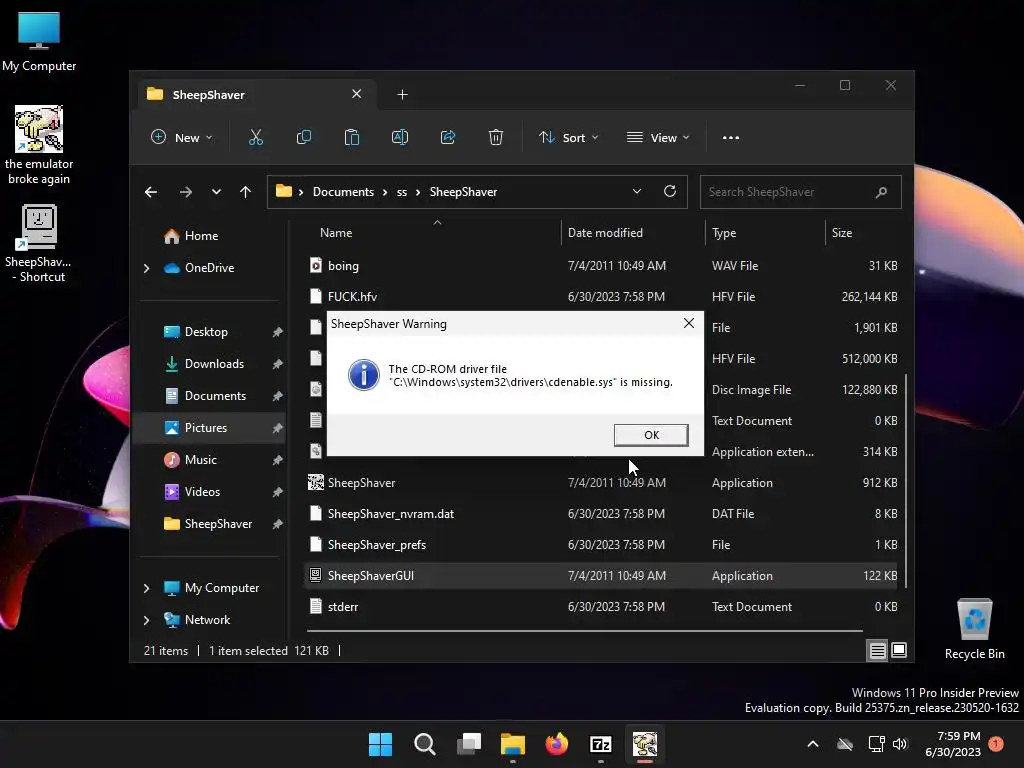Click Documents in the address breadcrumb

pos(344,192)
